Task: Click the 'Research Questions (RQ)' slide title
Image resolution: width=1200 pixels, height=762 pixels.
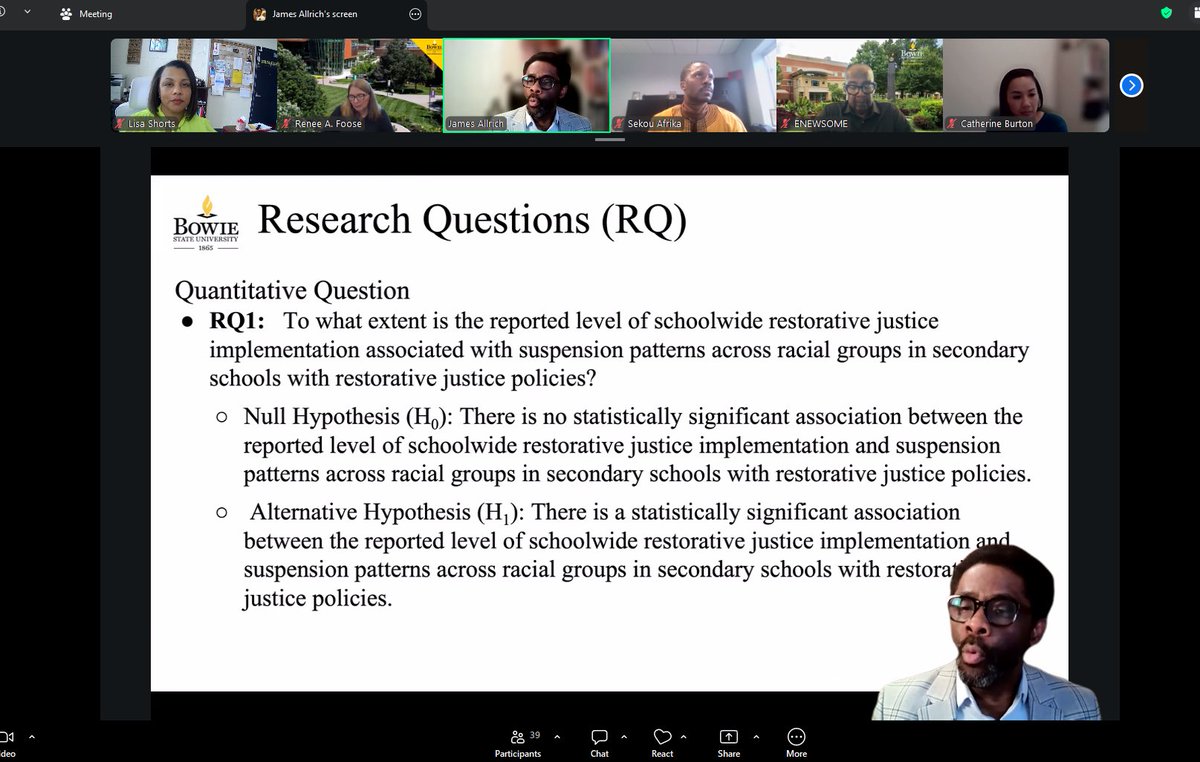Action: [x=472, y=221]
